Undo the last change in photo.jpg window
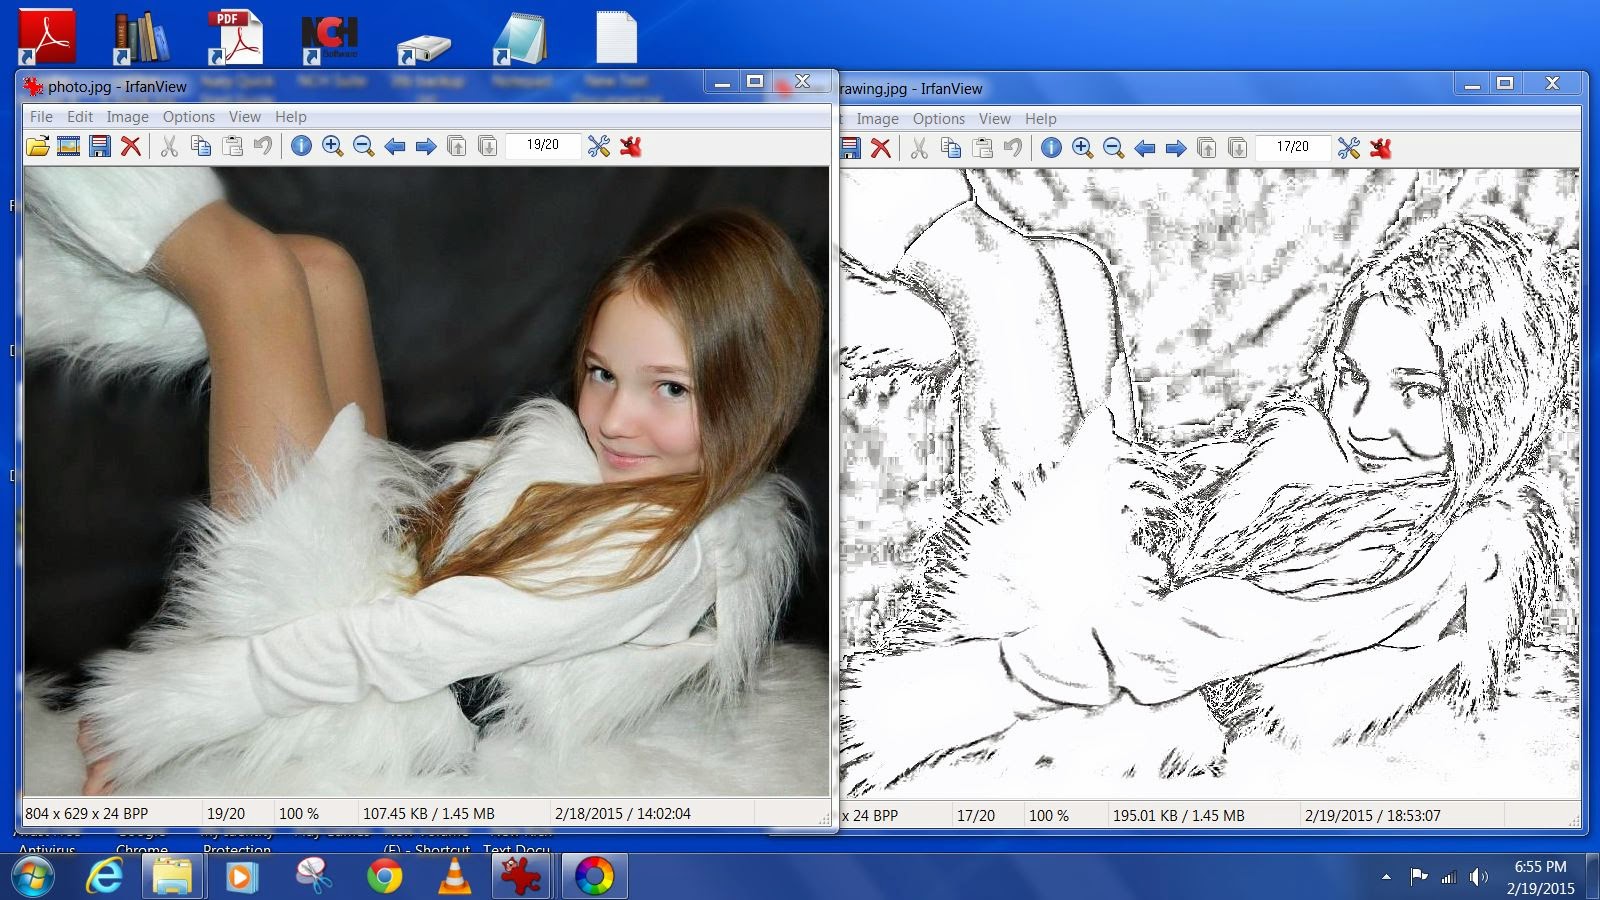1600x900 pixels. tap(263, 147)
